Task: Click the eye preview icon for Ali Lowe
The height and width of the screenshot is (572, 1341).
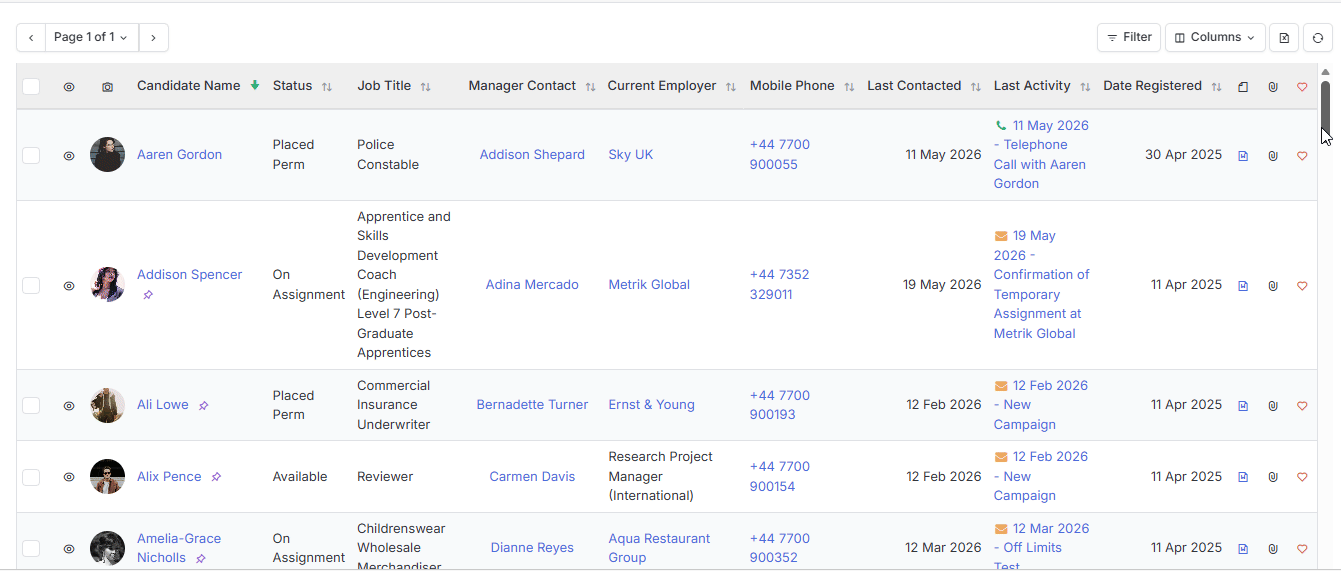Action: click(69, 406)
